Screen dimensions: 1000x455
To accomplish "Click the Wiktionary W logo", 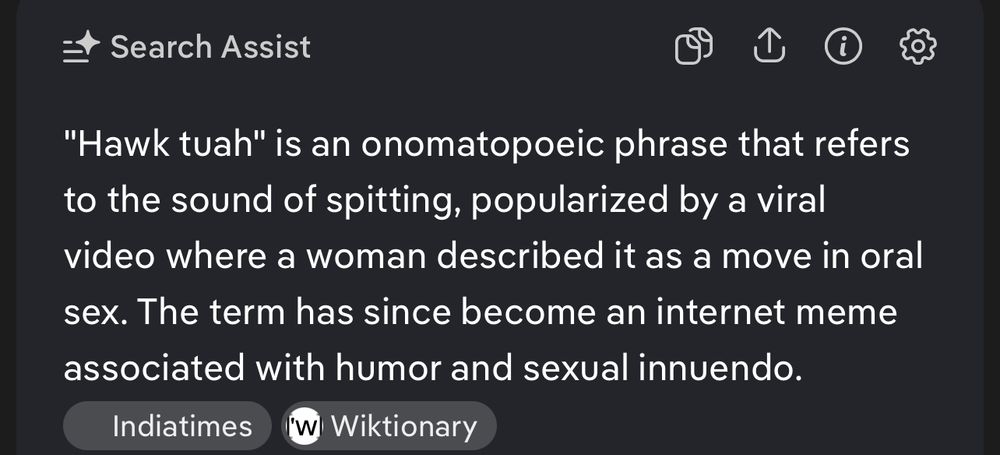I will click(x=306, y=427).
